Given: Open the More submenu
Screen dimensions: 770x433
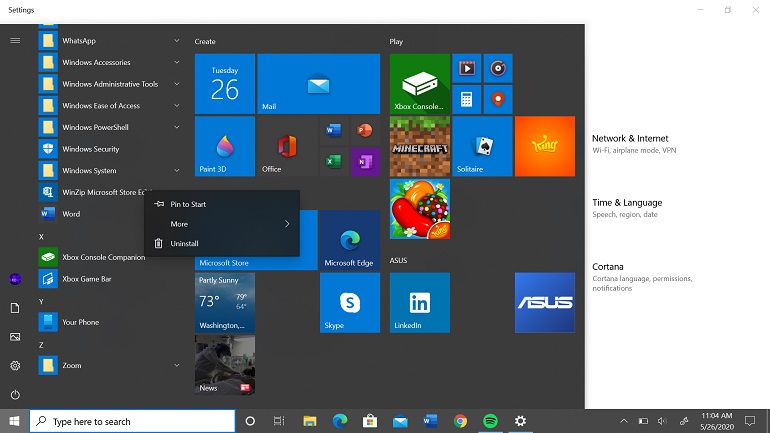Looking at the screenshot, I should (x=222, y=224).
